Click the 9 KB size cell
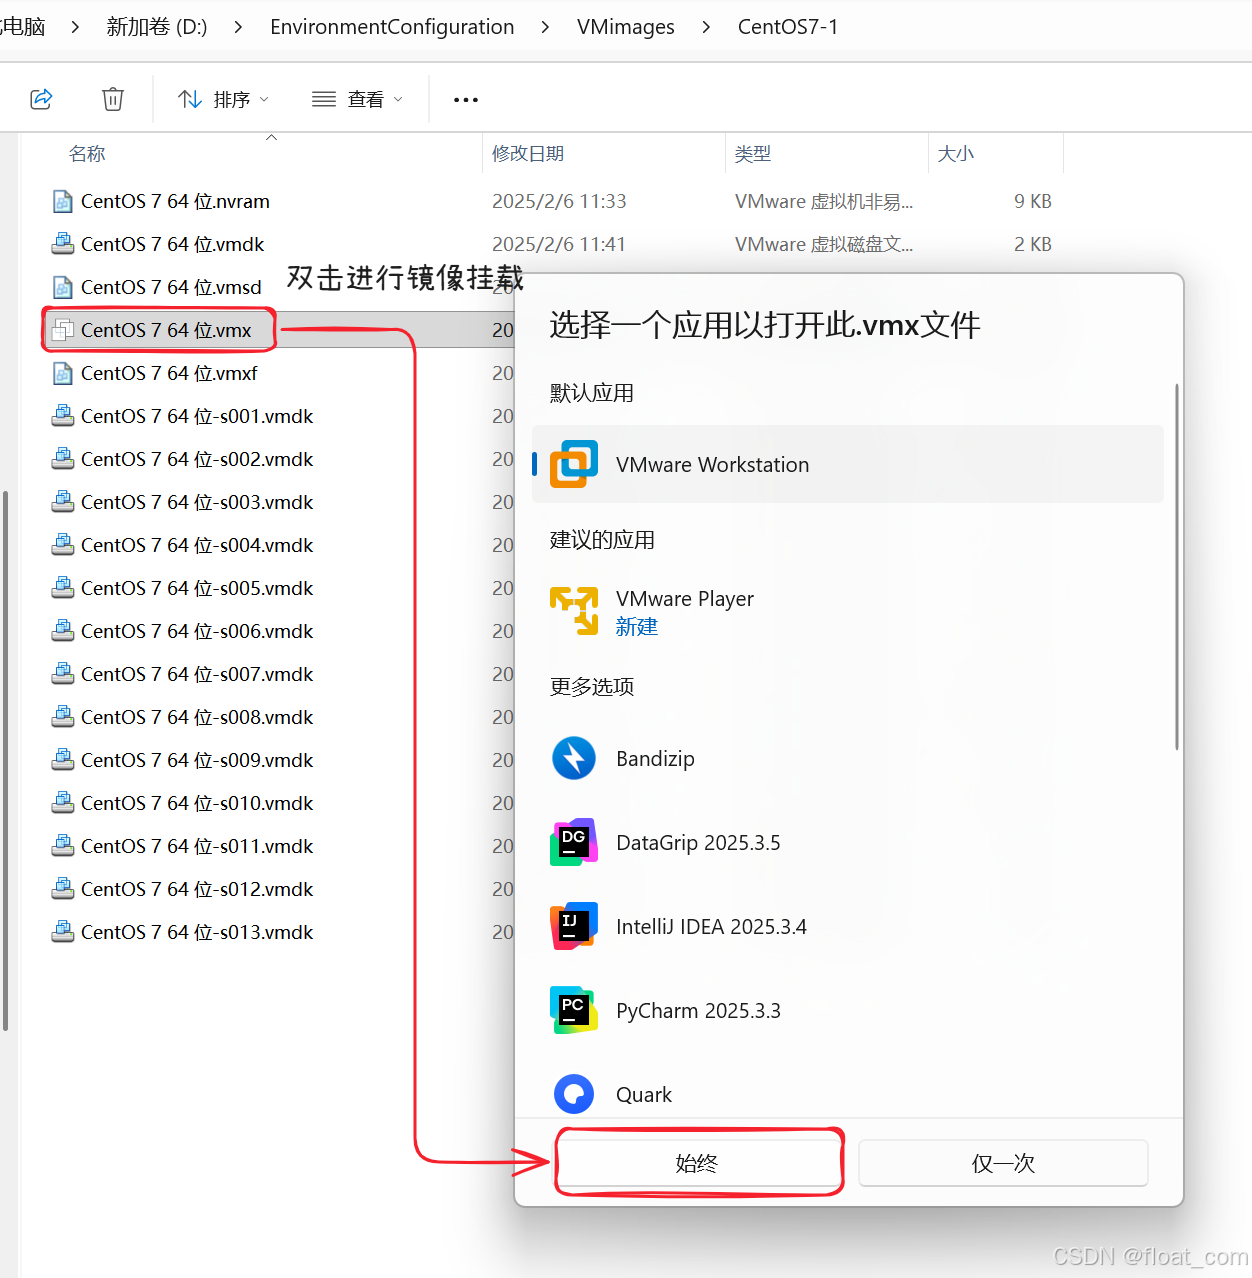Screen dimensions: 1252x1278 (1033, 201)
